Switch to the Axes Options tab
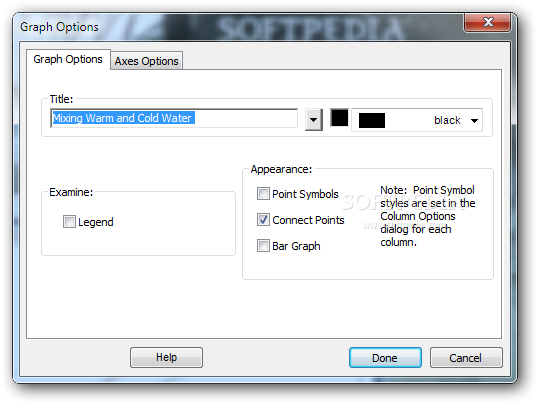The width and height of the screenshot is (538, 404). pos(147,61)
